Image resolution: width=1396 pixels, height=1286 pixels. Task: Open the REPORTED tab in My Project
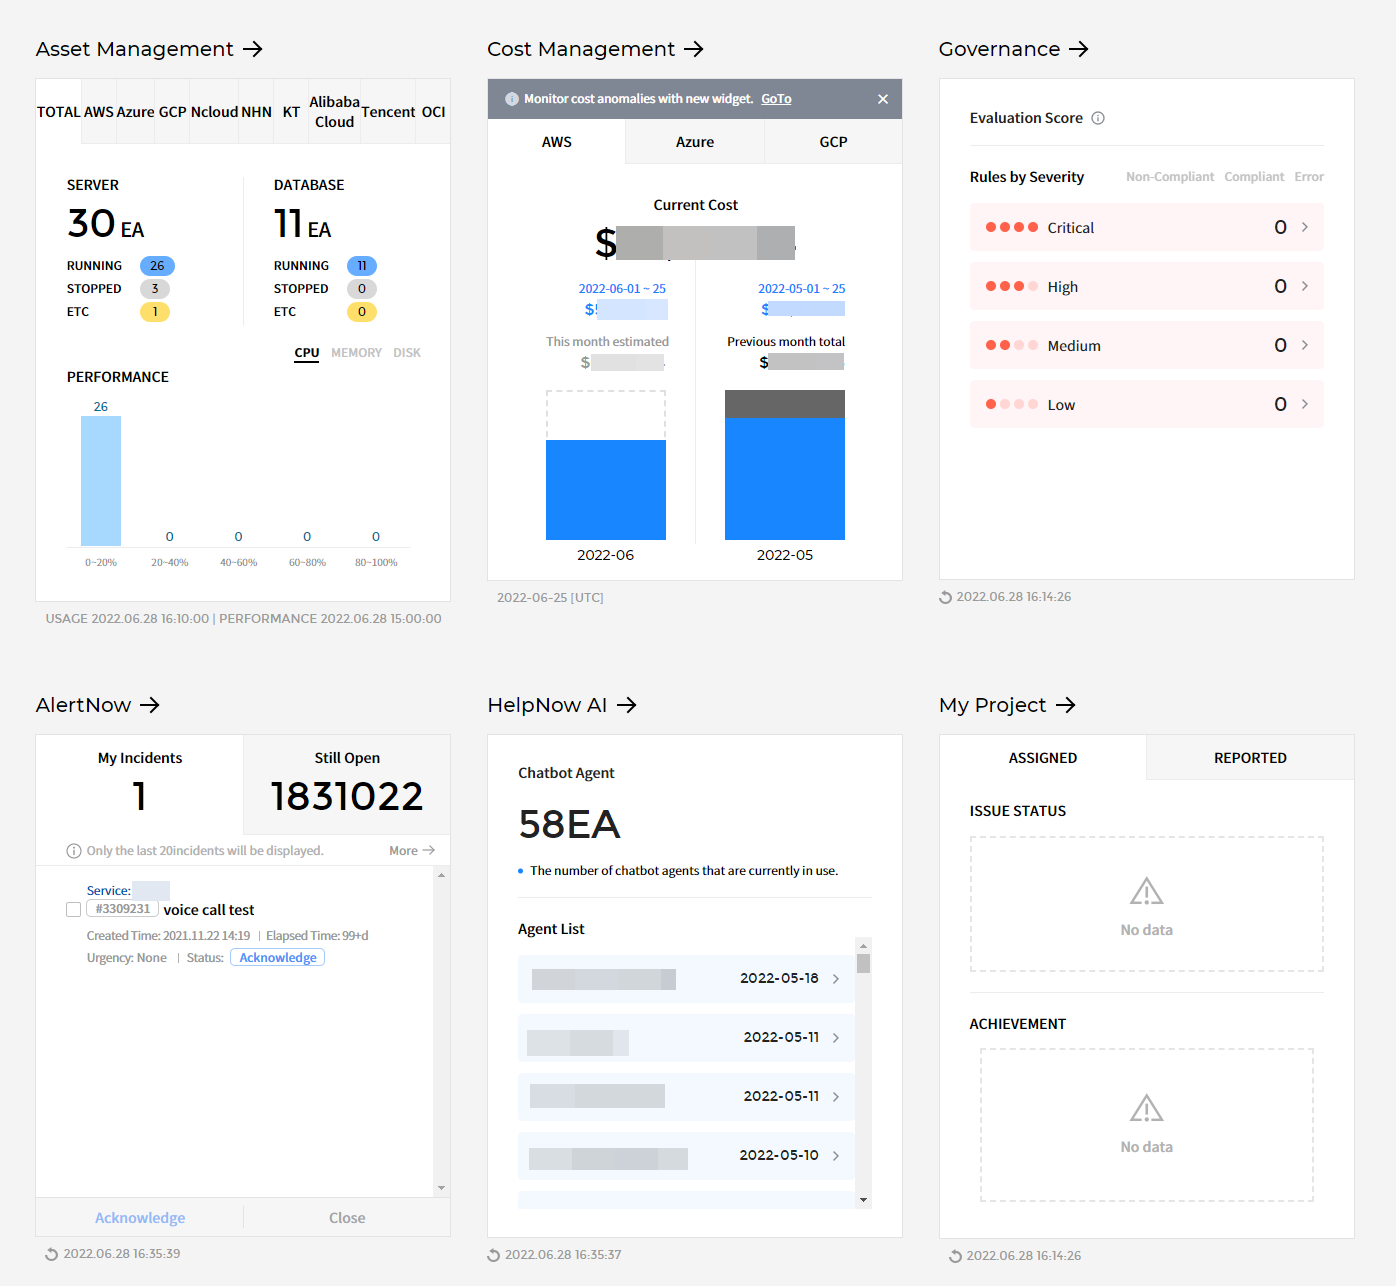point(1250,757)
